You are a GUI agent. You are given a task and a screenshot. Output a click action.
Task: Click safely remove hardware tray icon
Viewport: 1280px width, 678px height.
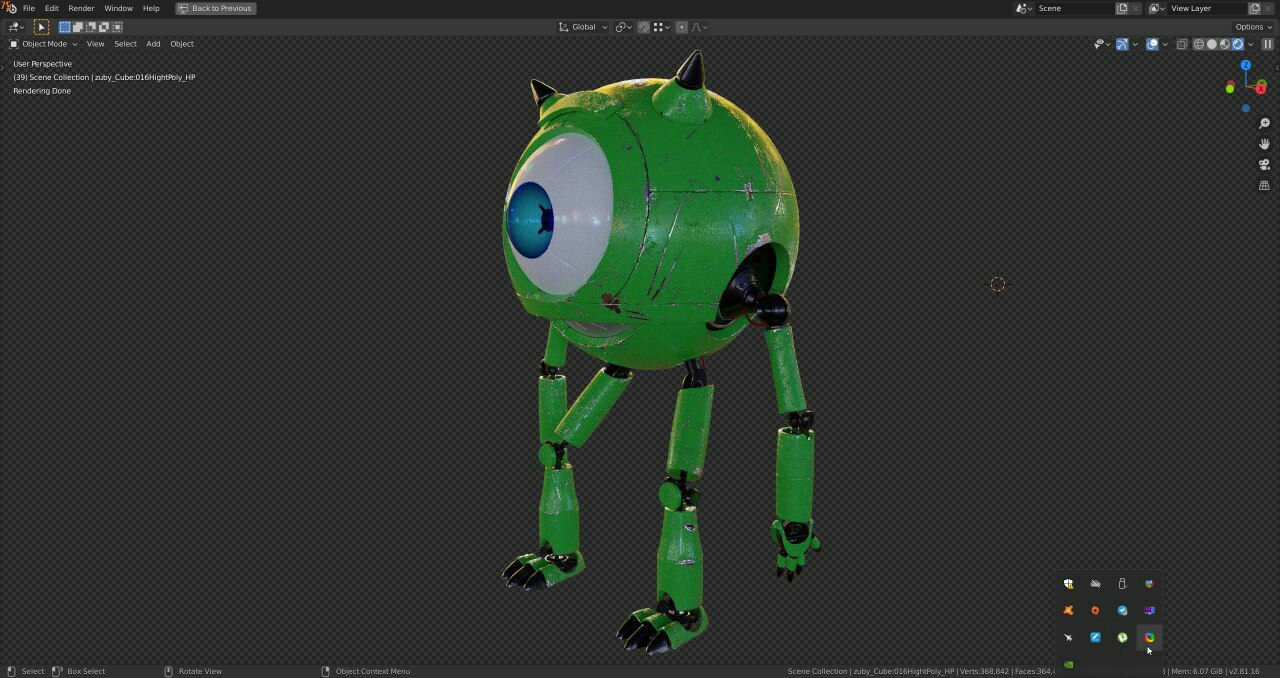click(1122, 584)
